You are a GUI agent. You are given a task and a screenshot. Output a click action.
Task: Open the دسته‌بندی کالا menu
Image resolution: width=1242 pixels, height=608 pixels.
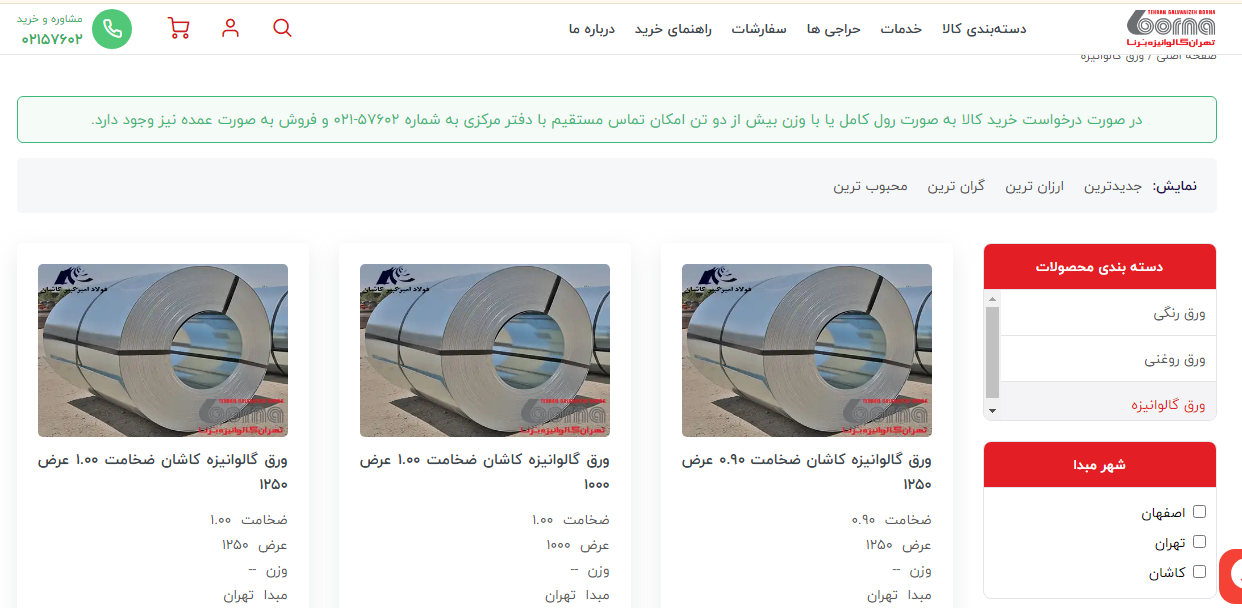(984, 29)
